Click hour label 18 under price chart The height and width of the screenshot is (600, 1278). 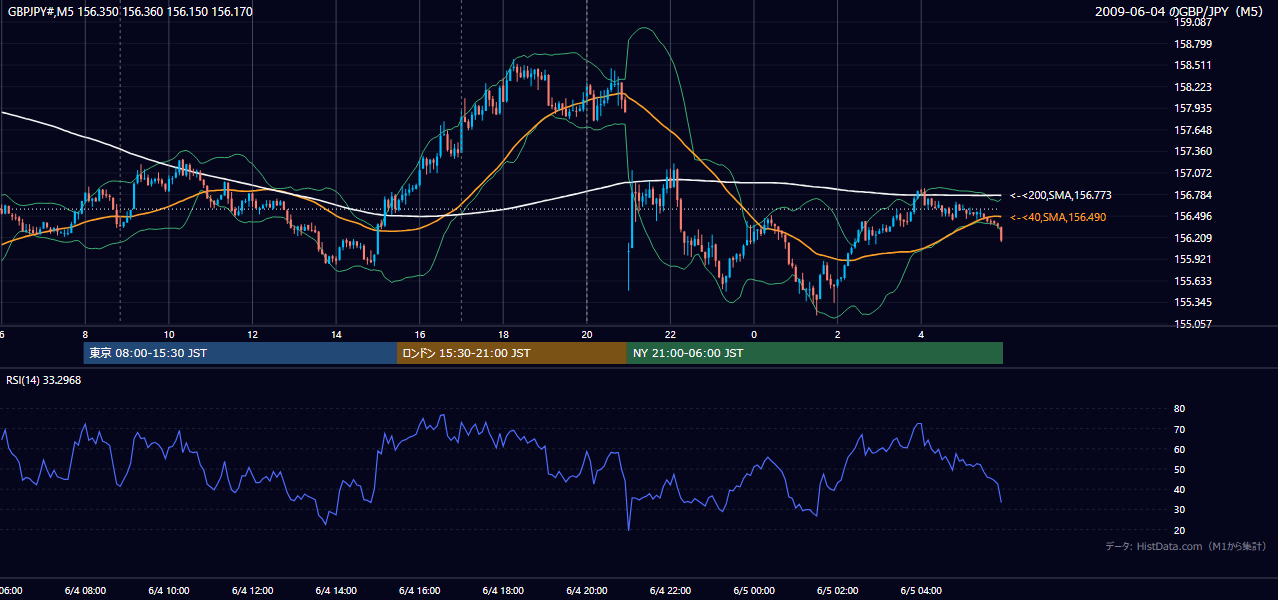pyautogui.click(x=504, y=335)
